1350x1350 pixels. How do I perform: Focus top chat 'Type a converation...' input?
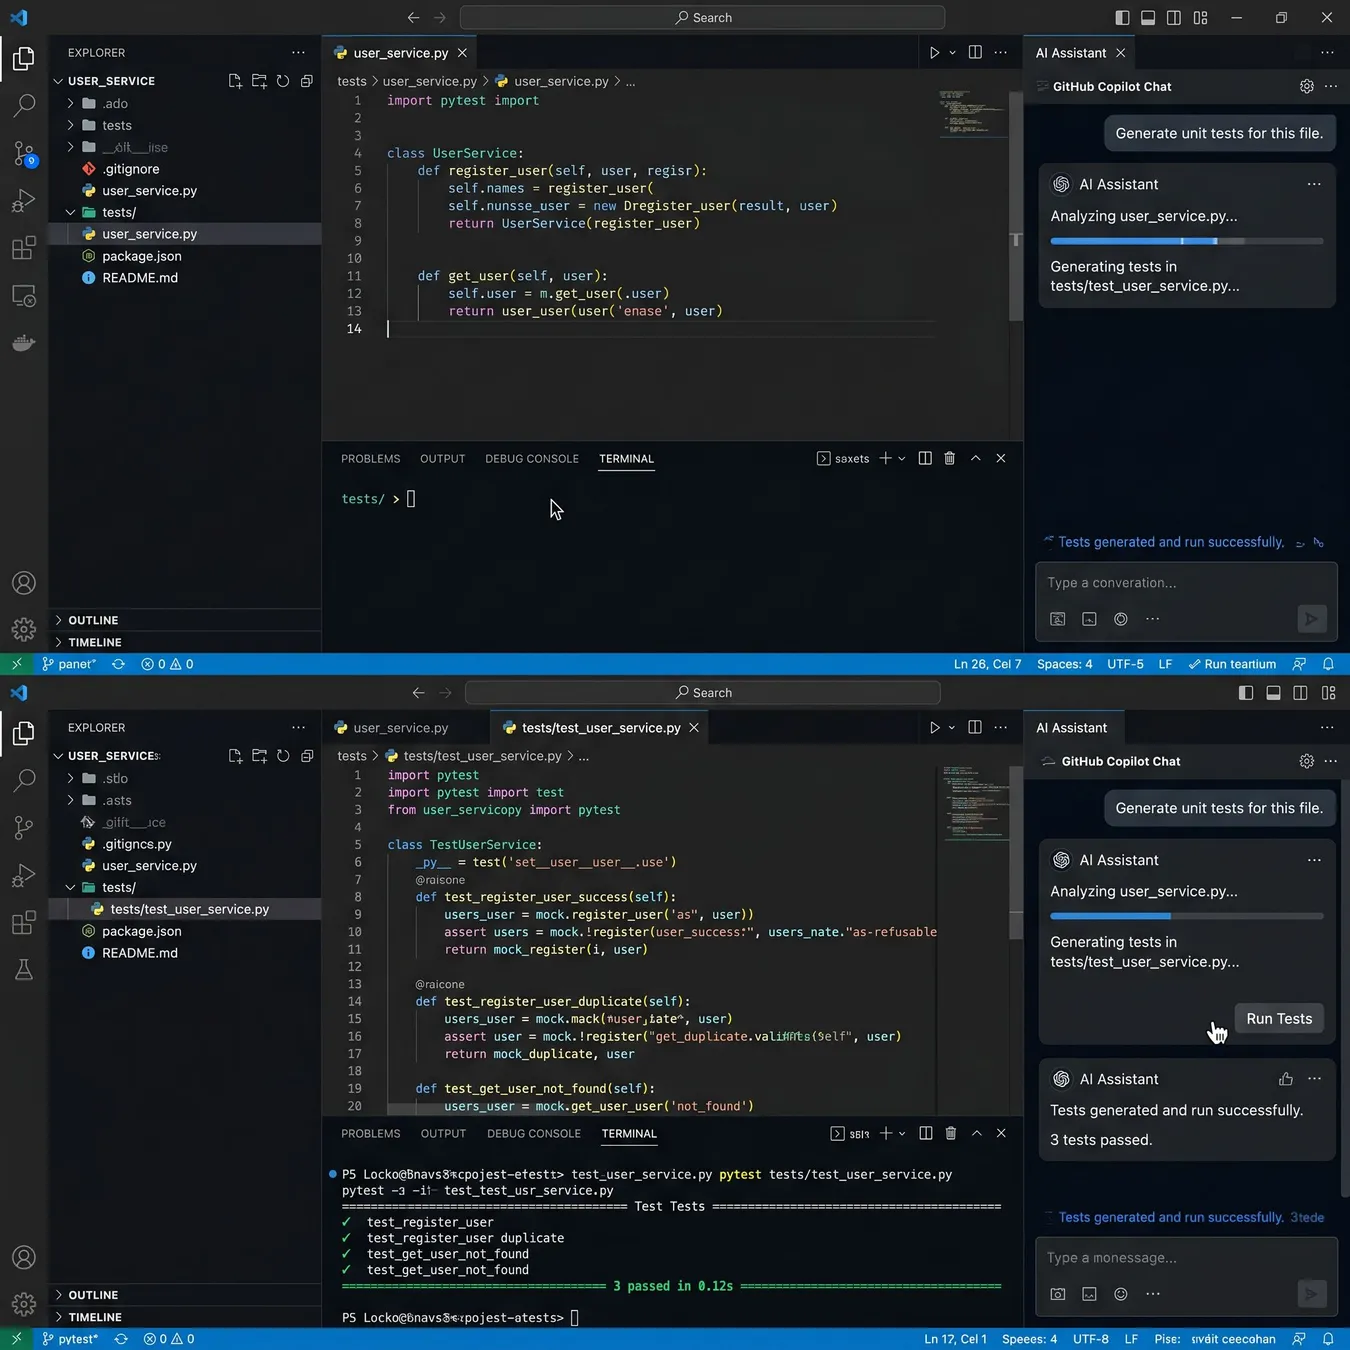coord(1187,583)
